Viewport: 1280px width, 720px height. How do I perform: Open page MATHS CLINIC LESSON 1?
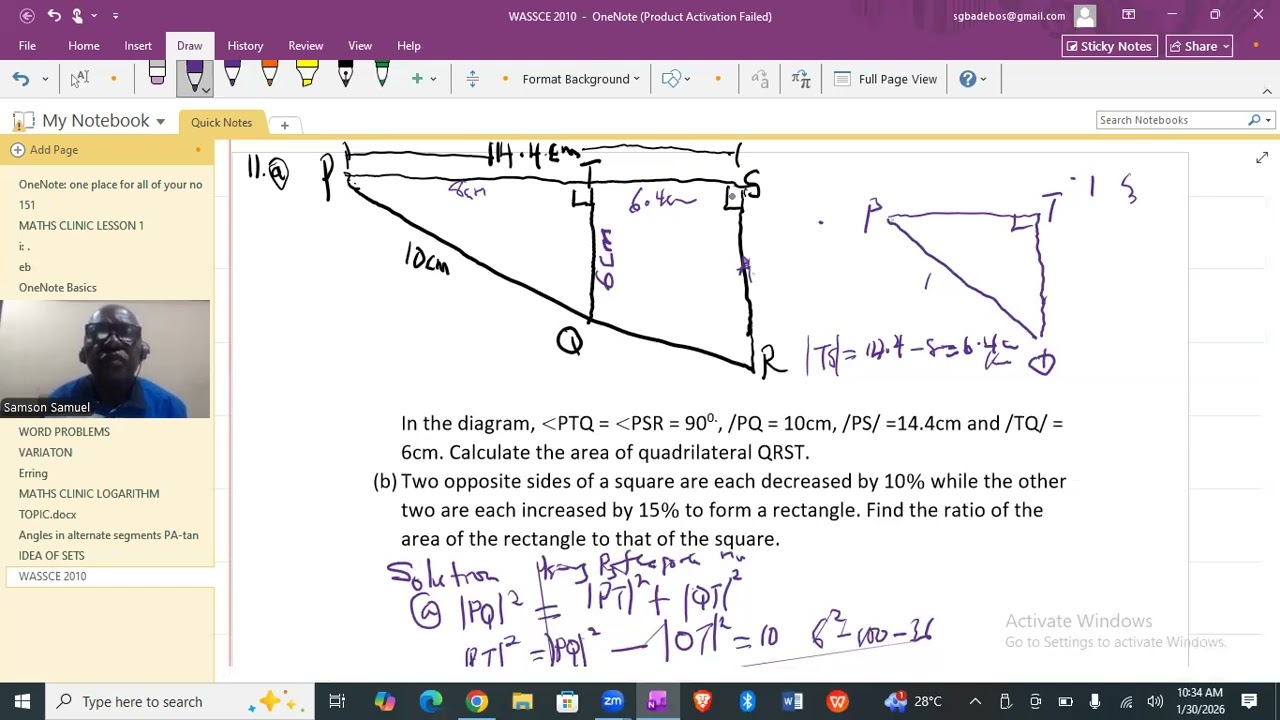(81, 226)
